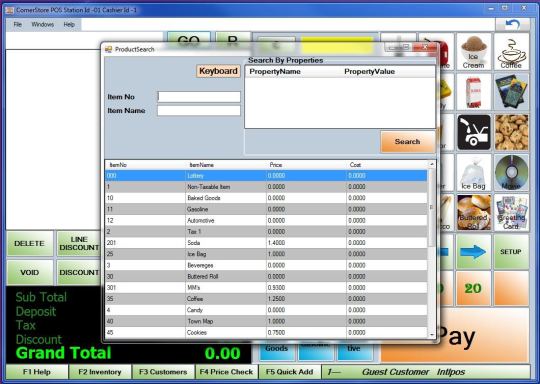This screenshot has width=540, height=384.
Task: Click the blue right-arrow next page tile
Action: tap(474, 252)
